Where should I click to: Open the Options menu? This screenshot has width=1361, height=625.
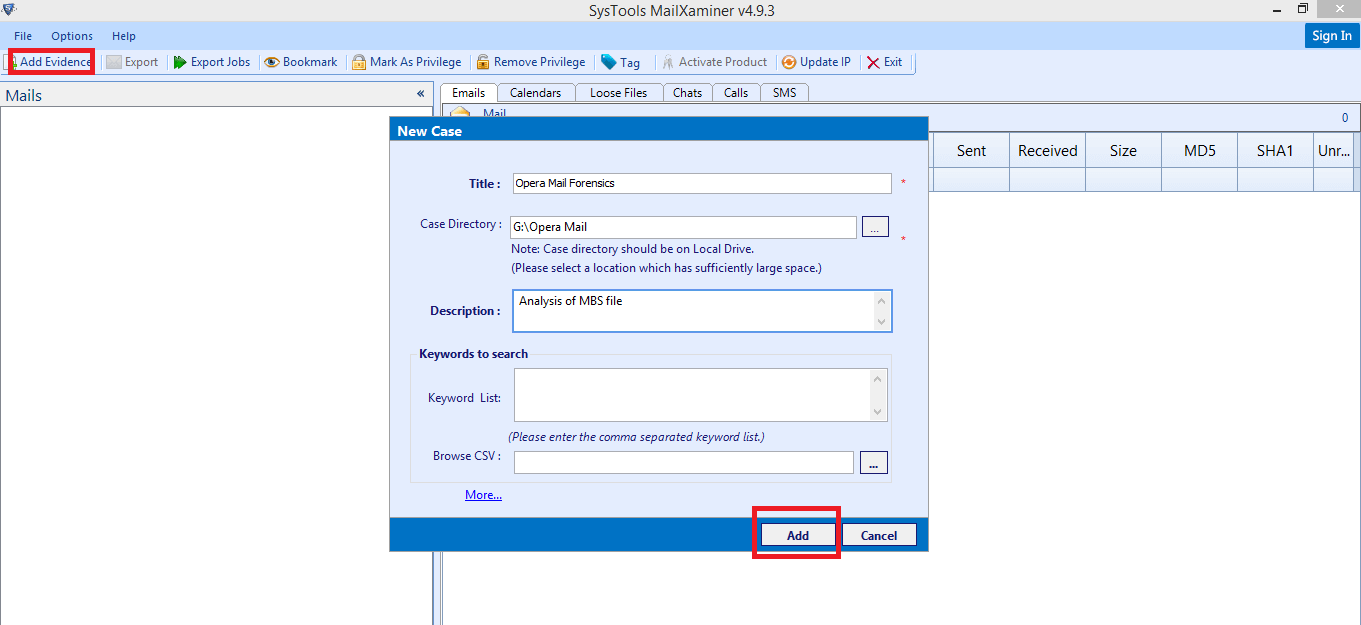coord(72,36)
